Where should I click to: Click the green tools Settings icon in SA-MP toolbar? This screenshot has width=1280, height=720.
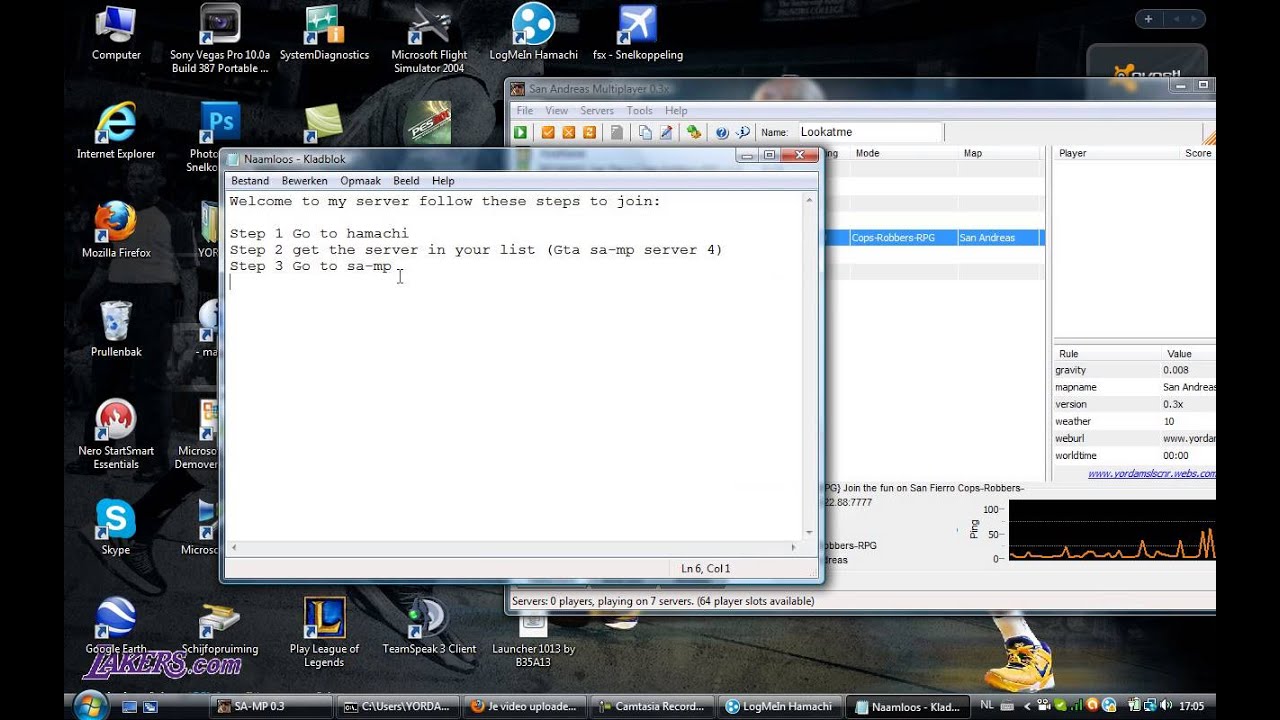[x=694, y=132]
